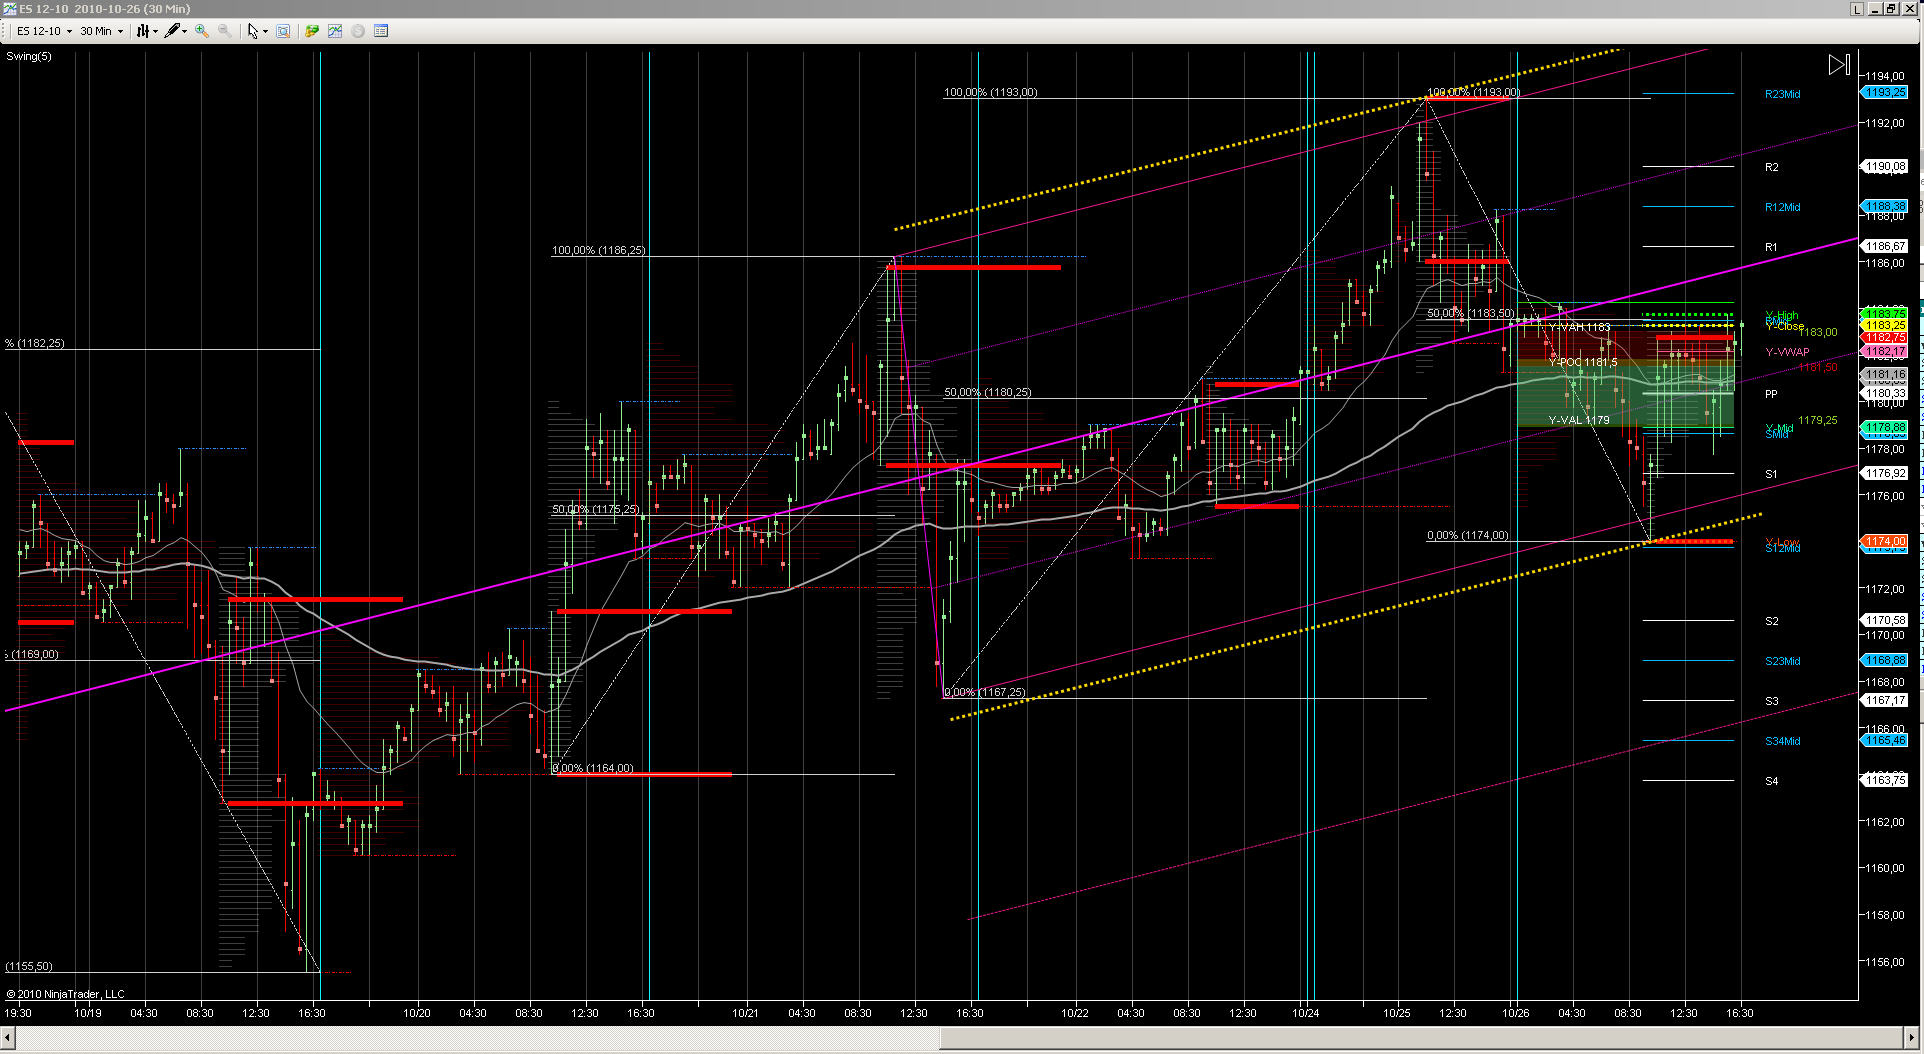1924x1054 pixels.
Task: Click the NinjaTrader chart icon in title bar
Action: pyautogui.click(x=9, y=8)
